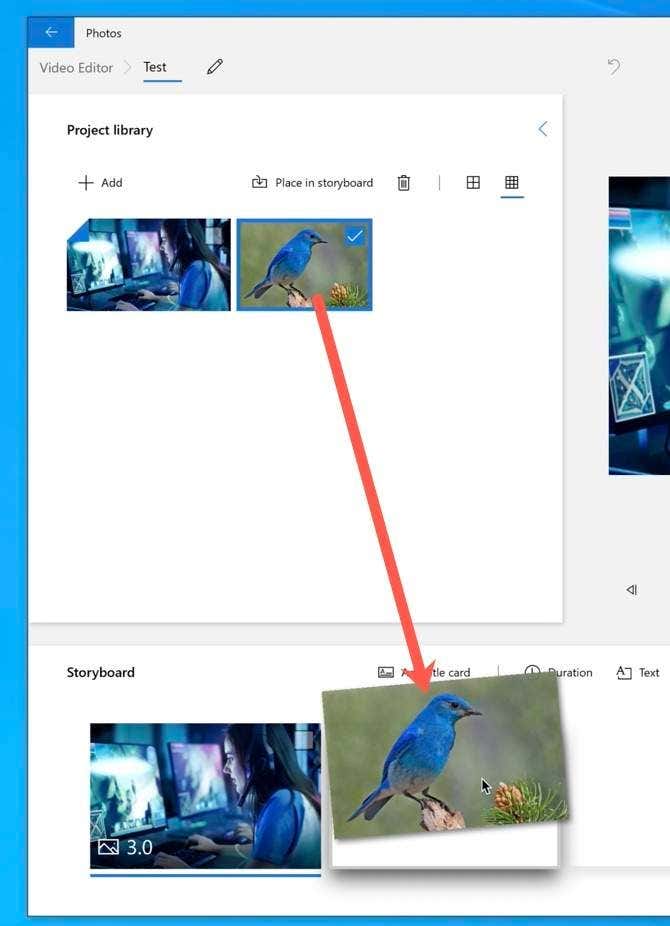Click the Undo arrow icon
The height and width of the screenshot is (926, 670).
(614, 66)
